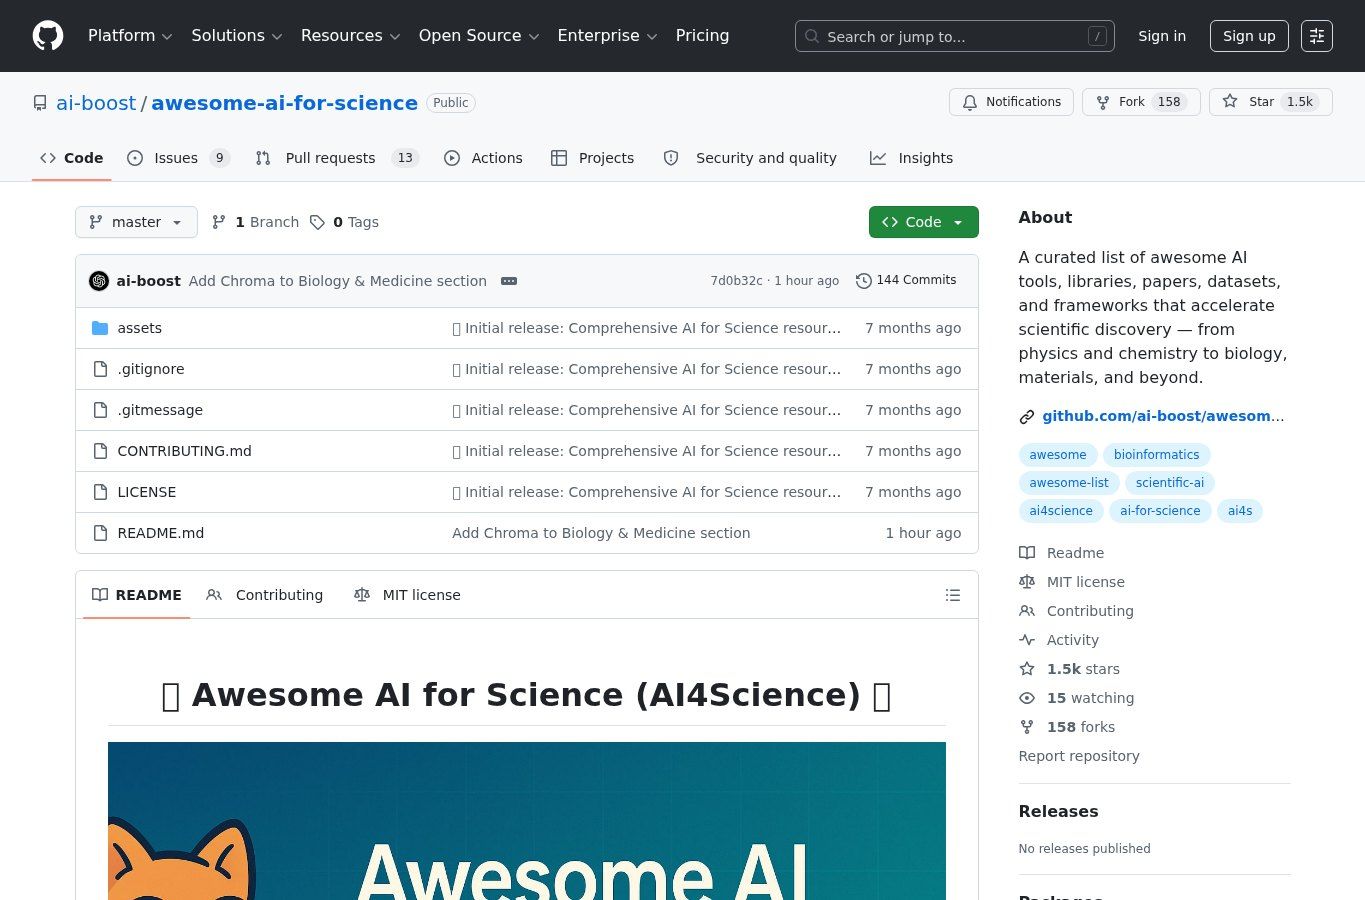Click the ai-boost avatar in commit row

pyautogui.click(x=99, y=281)
